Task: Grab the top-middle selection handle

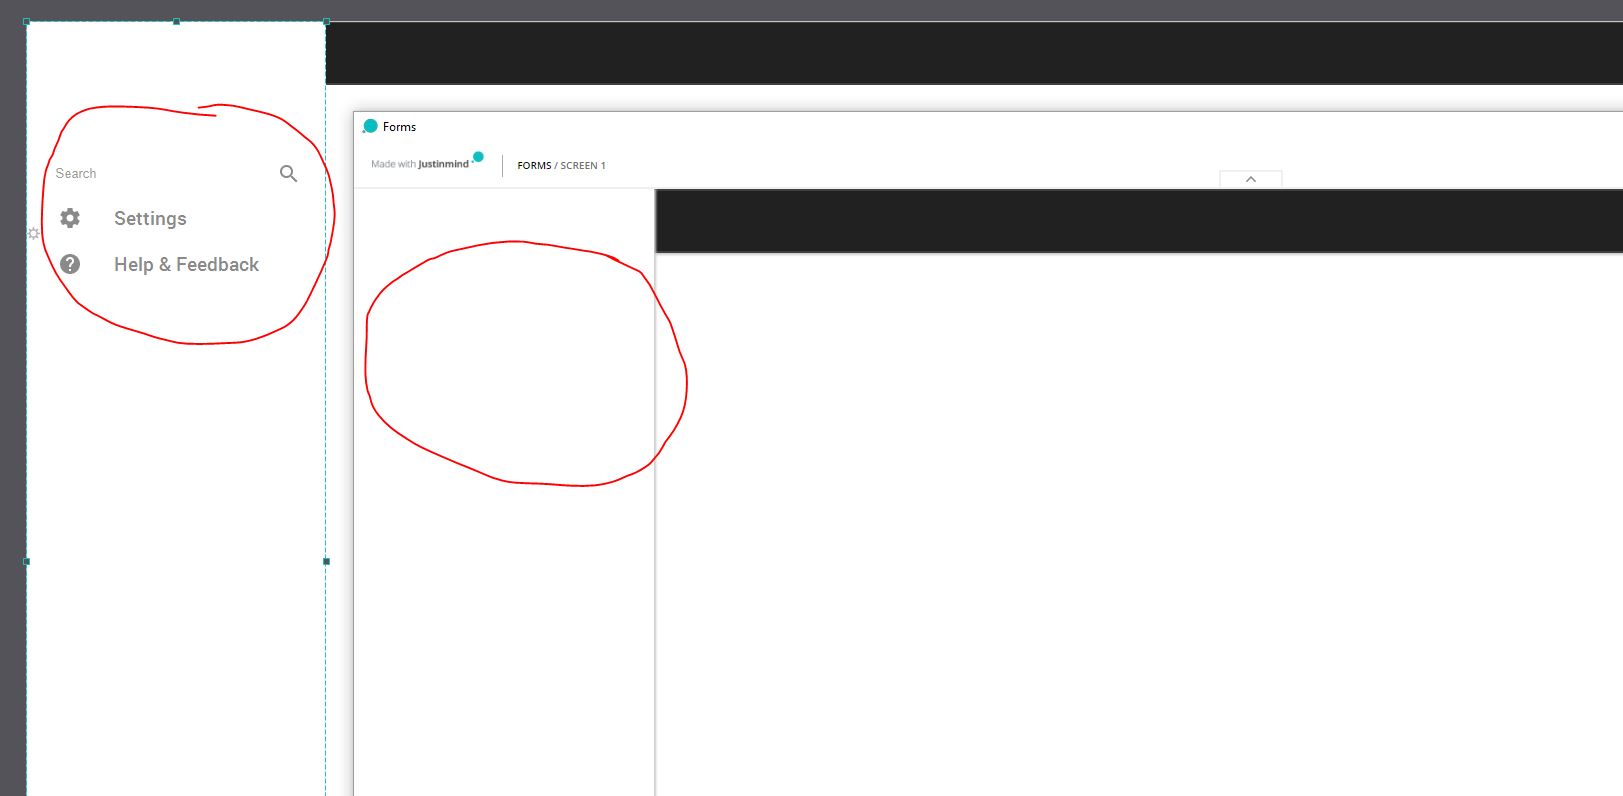Action: [176, 22]
